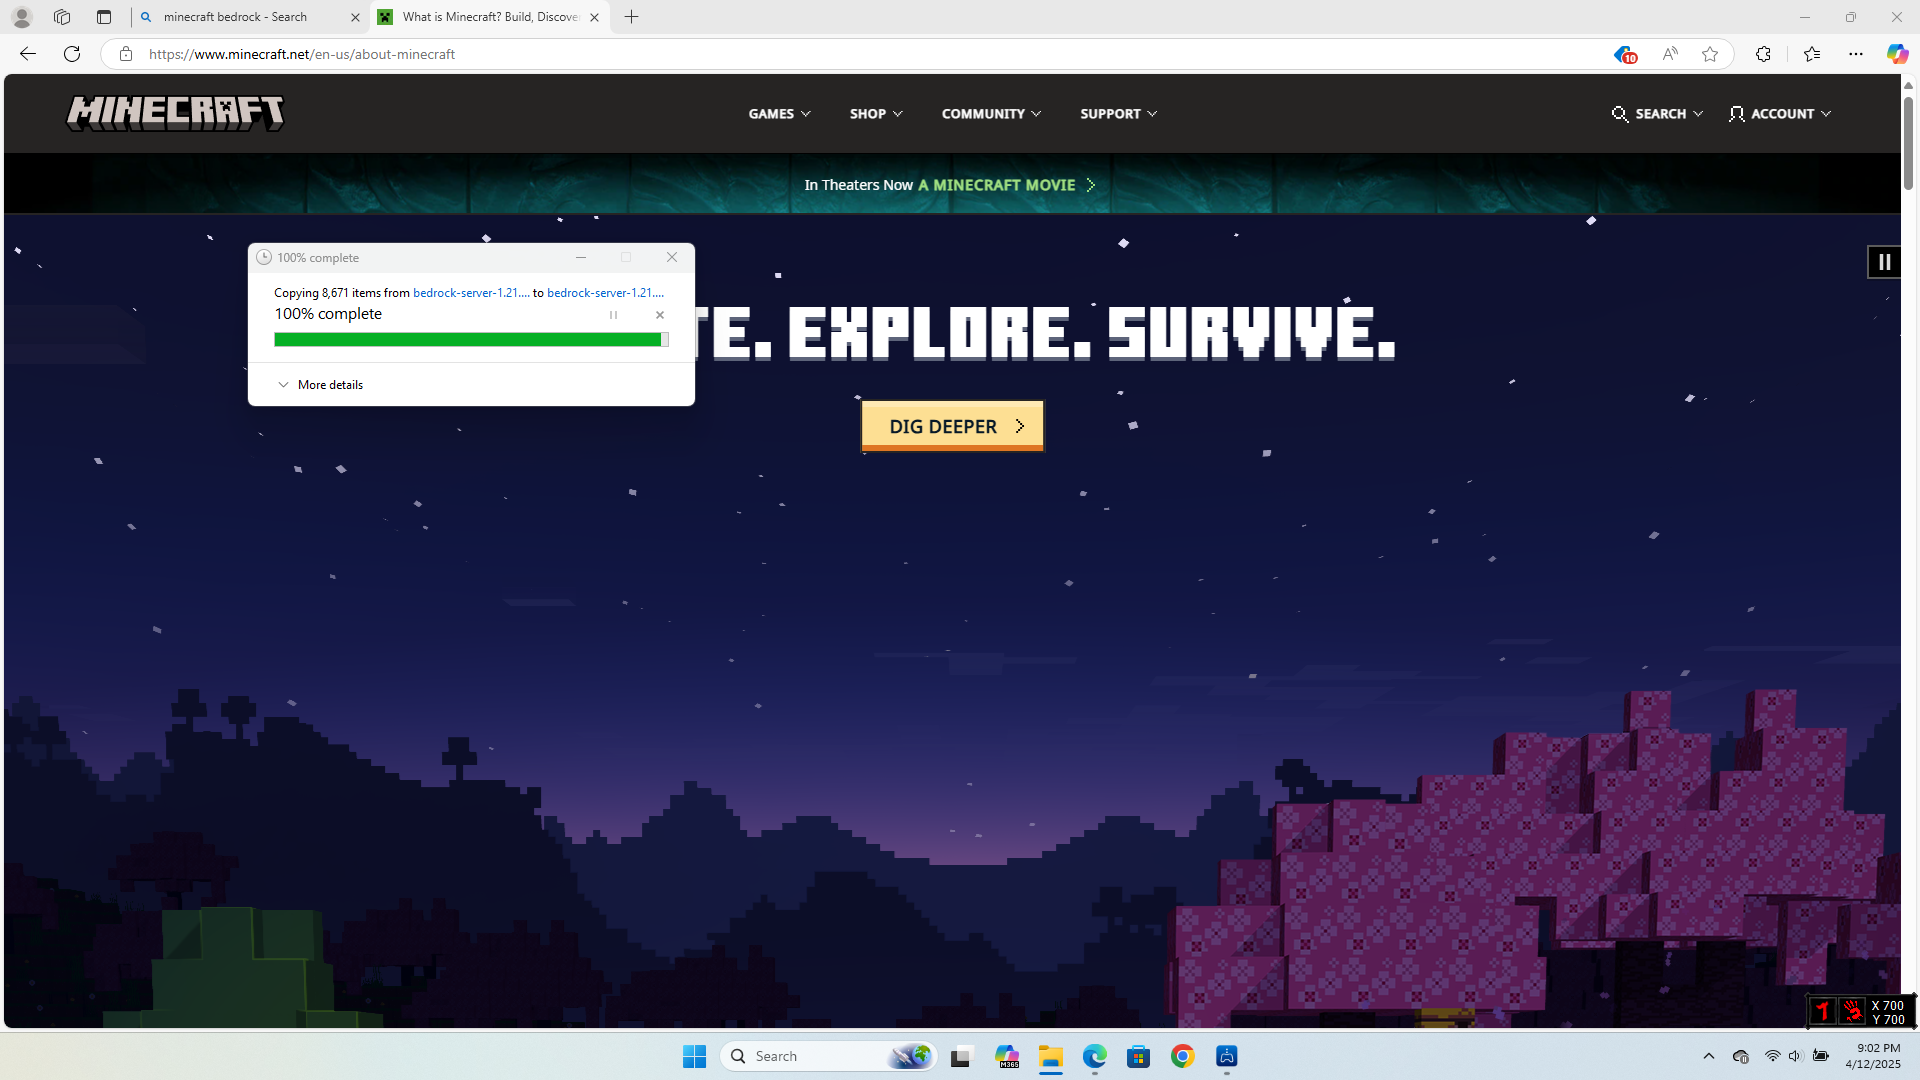Expand the SHOP menu
This screenshot has height=1080, width=1920.
[x=876, y=114]
